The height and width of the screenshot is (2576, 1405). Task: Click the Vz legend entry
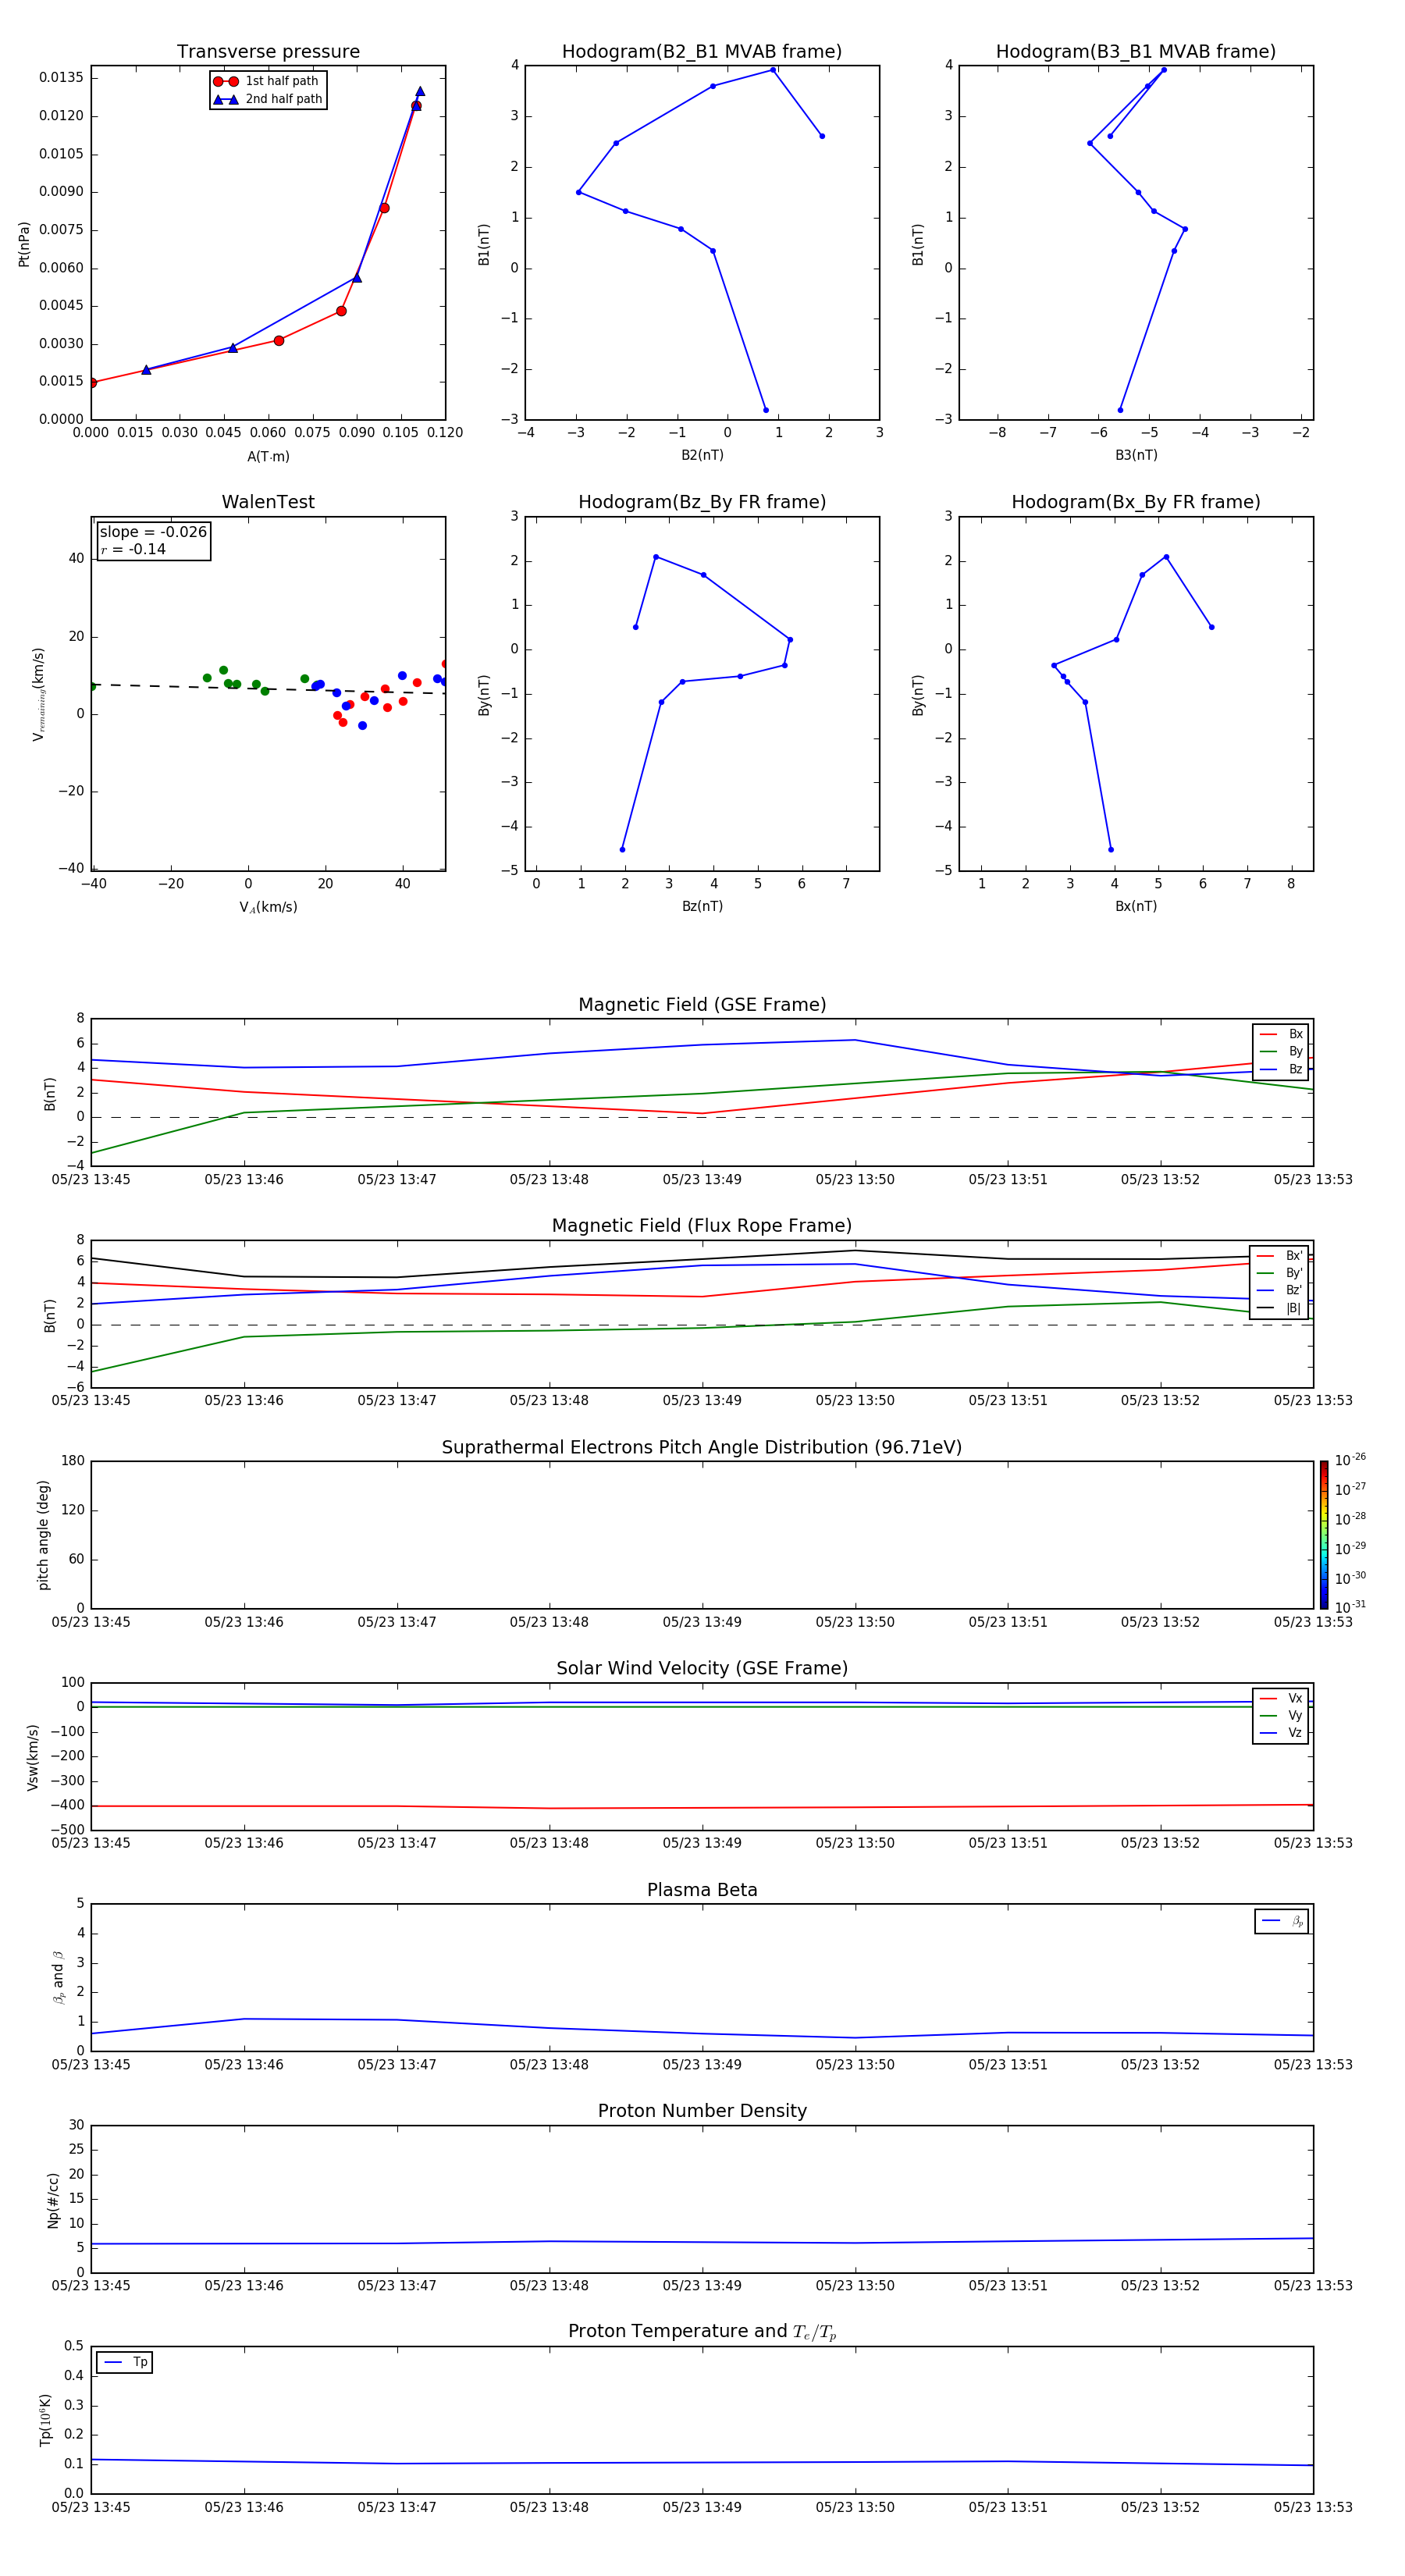coord(1281,1732)
